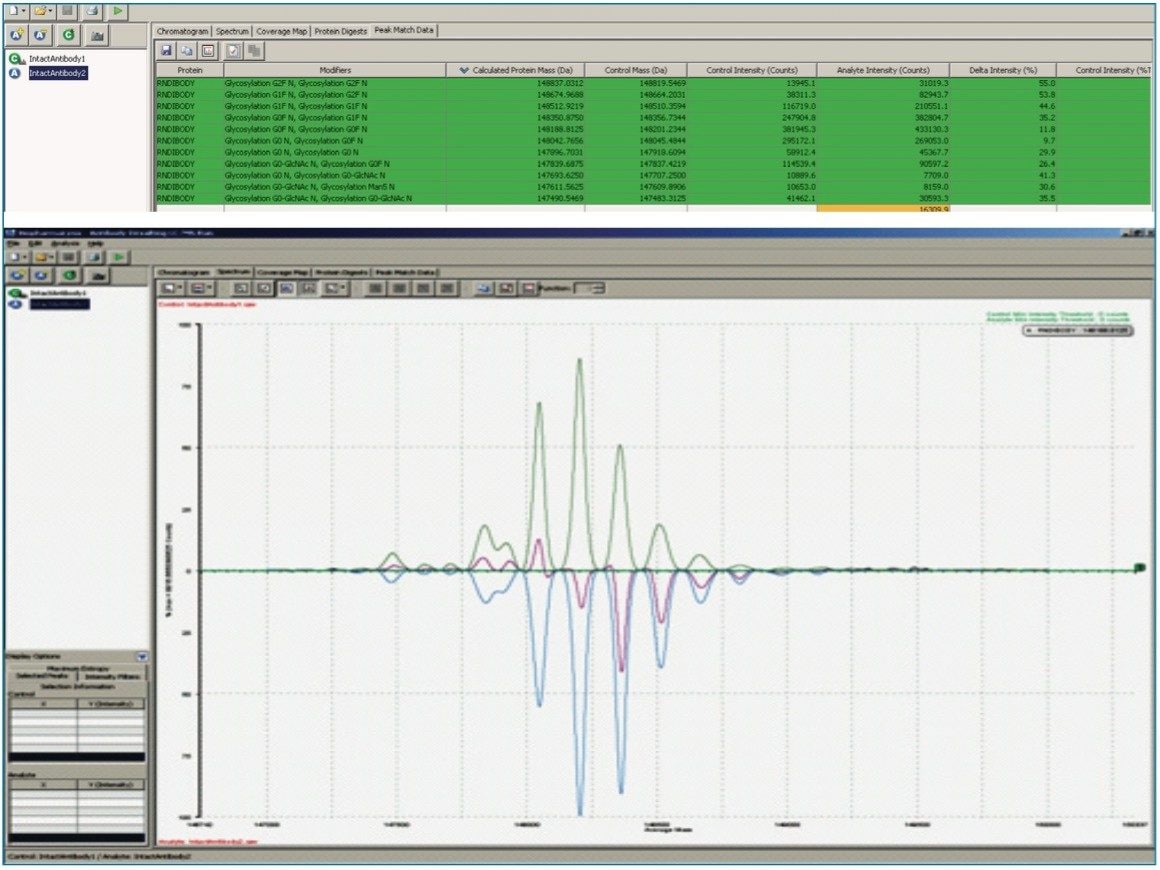Click the Copy table icon beside save
The height and width of the screenshot is (870, 1160).
point(186,50)
